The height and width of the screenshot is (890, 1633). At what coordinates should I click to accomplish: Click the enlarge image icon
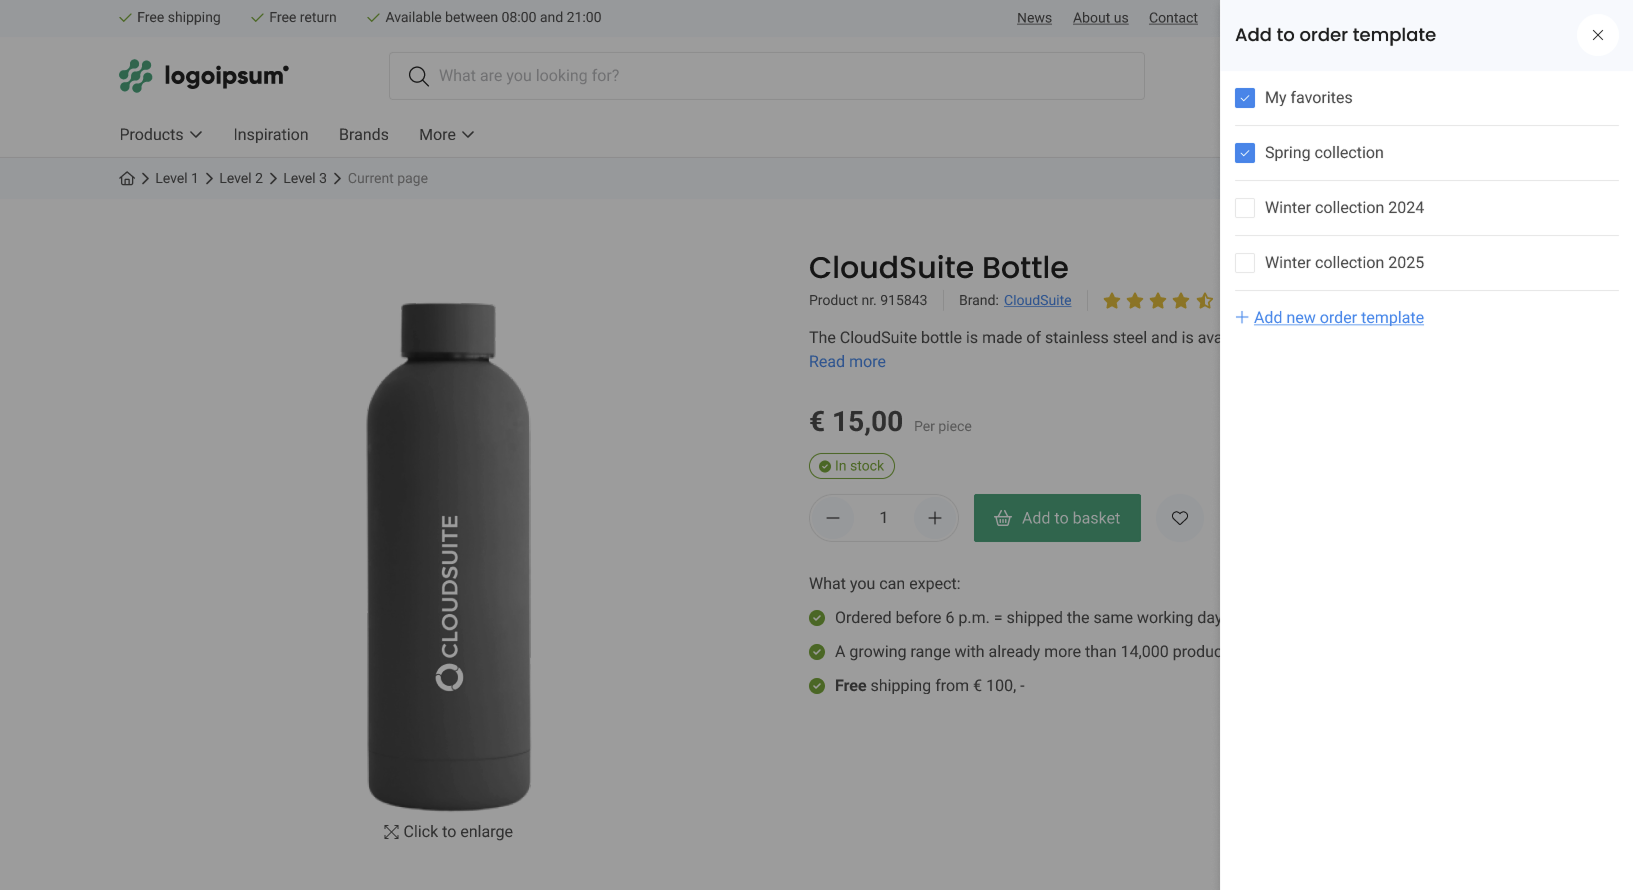point(391,832)
